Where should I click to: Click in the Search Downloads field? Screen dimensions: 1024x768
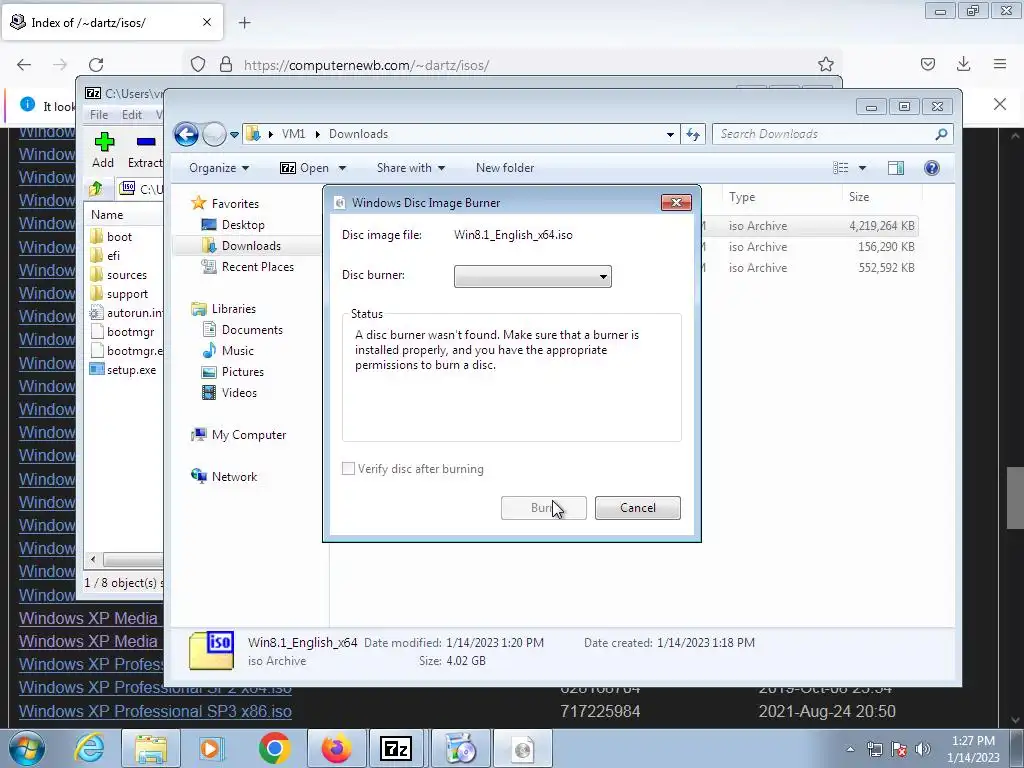[x=833, y=134]
